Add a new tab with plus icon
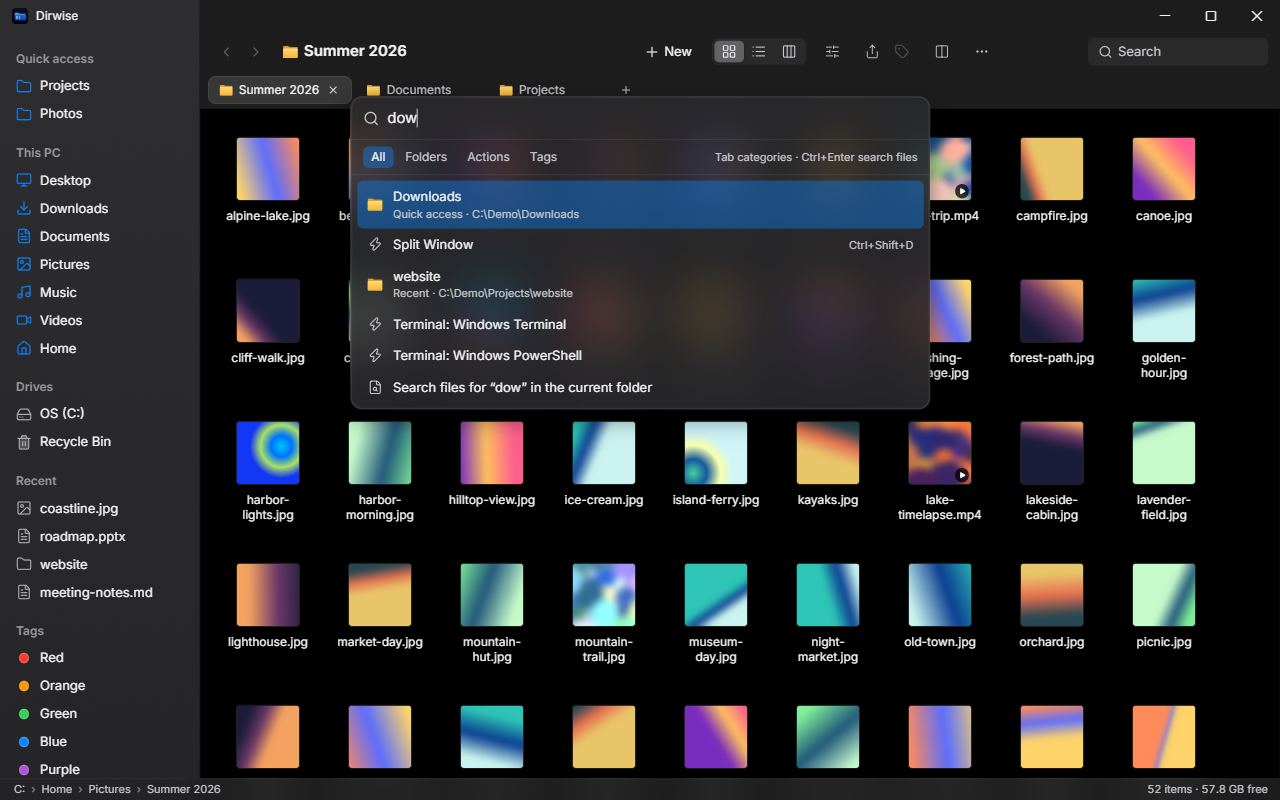 (x=626, y=90)
